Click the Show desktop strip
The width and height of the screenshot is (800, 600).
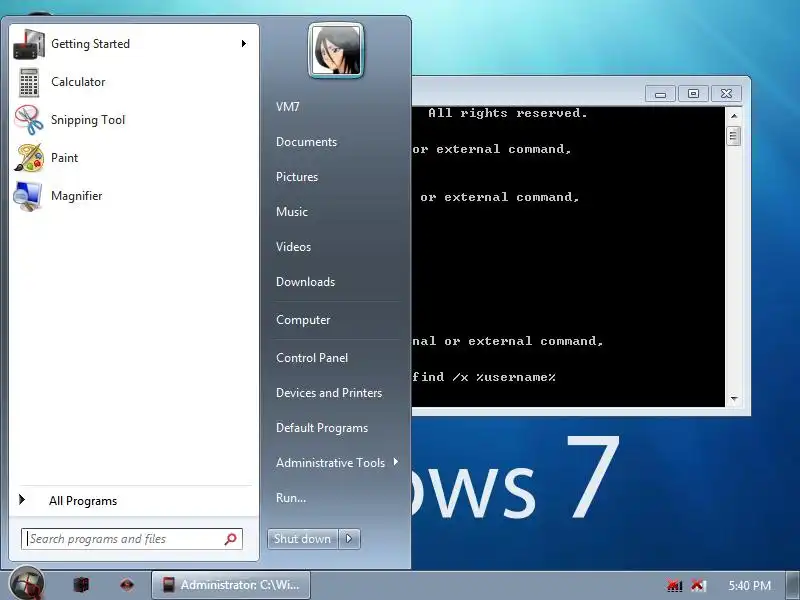tap(793, 585)
